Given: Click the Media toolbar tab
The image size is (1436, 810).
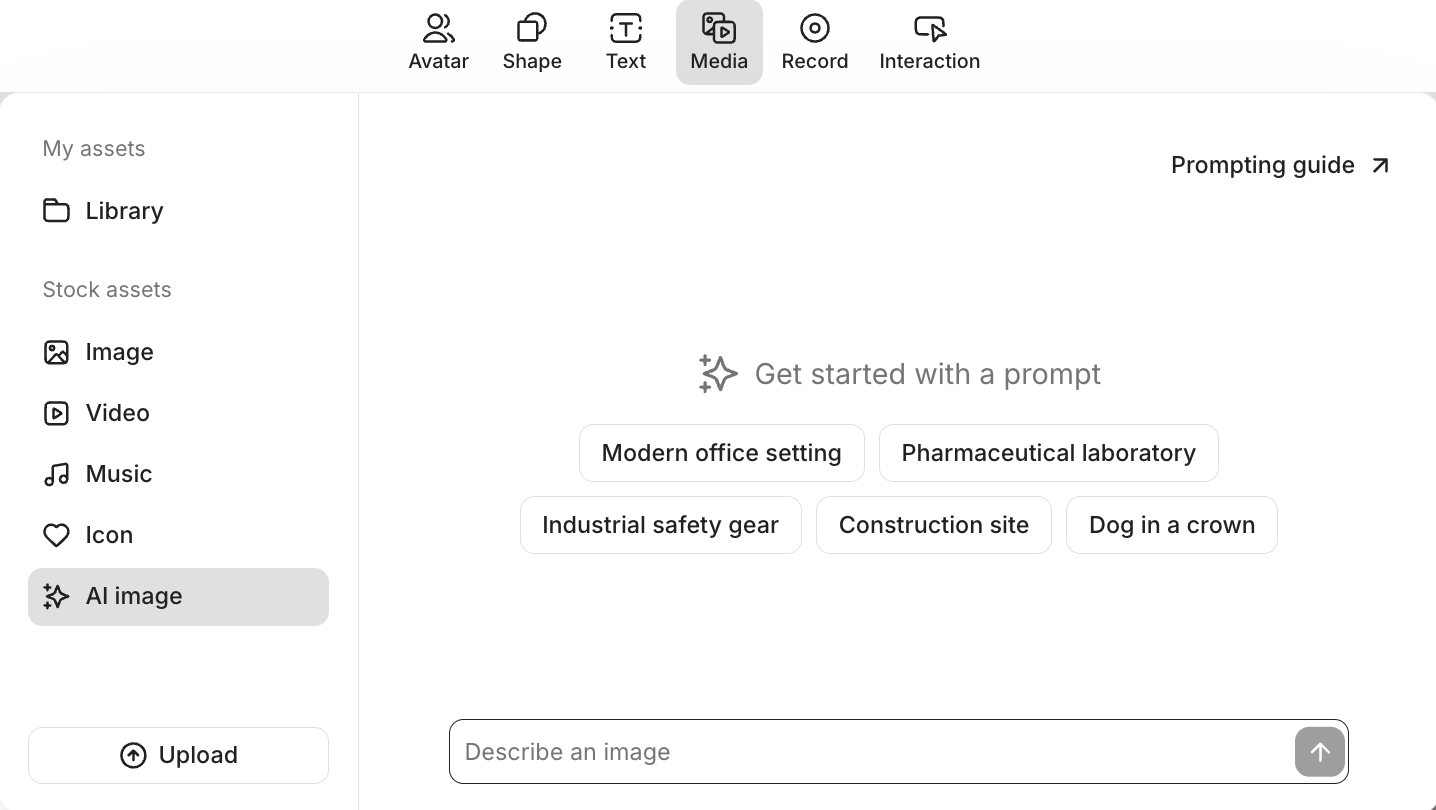Looking at the screenshot, I should pyautogui.click(x=719, y=42).
